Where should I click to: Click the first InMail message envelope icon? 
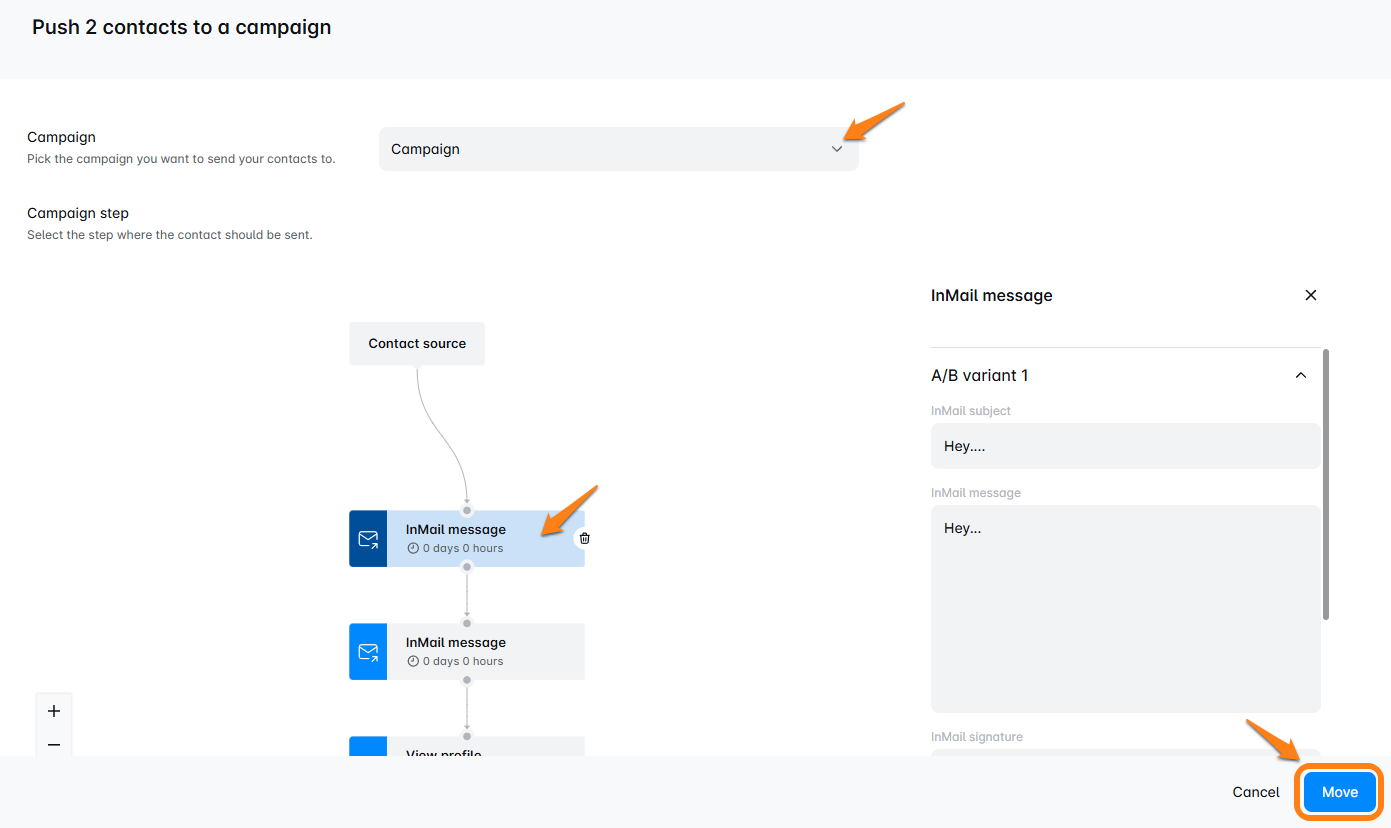(x=368, y=539)
